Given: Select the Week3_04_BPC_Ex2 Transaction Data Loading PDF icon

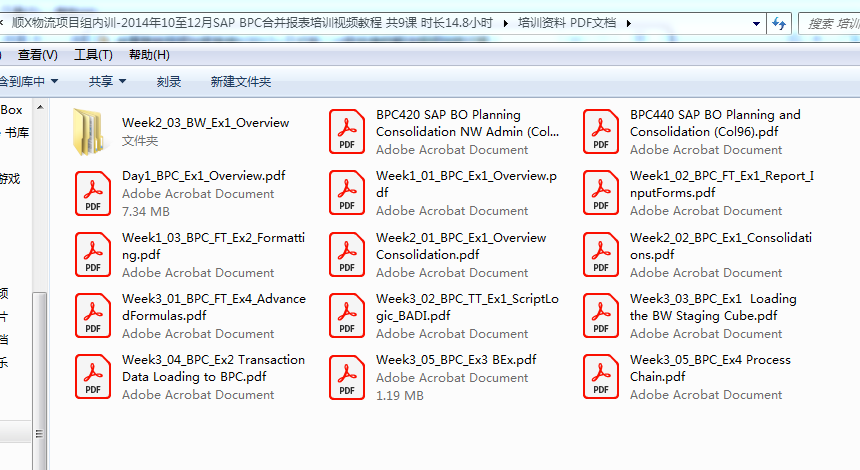Looking at the screenshot, I should 93,377.
